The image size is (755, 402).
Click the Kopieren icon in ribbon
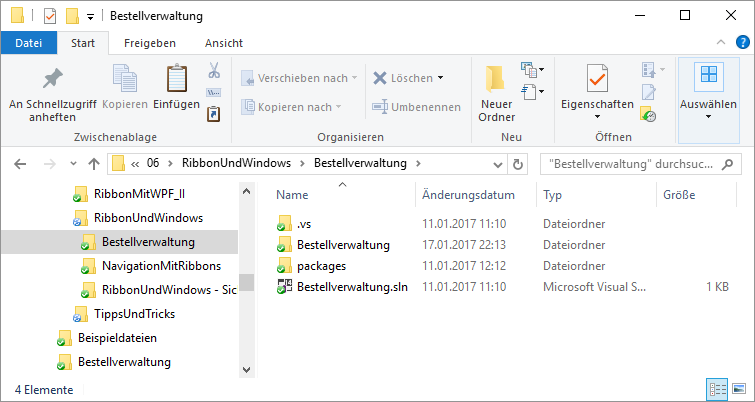click(125, 78)
